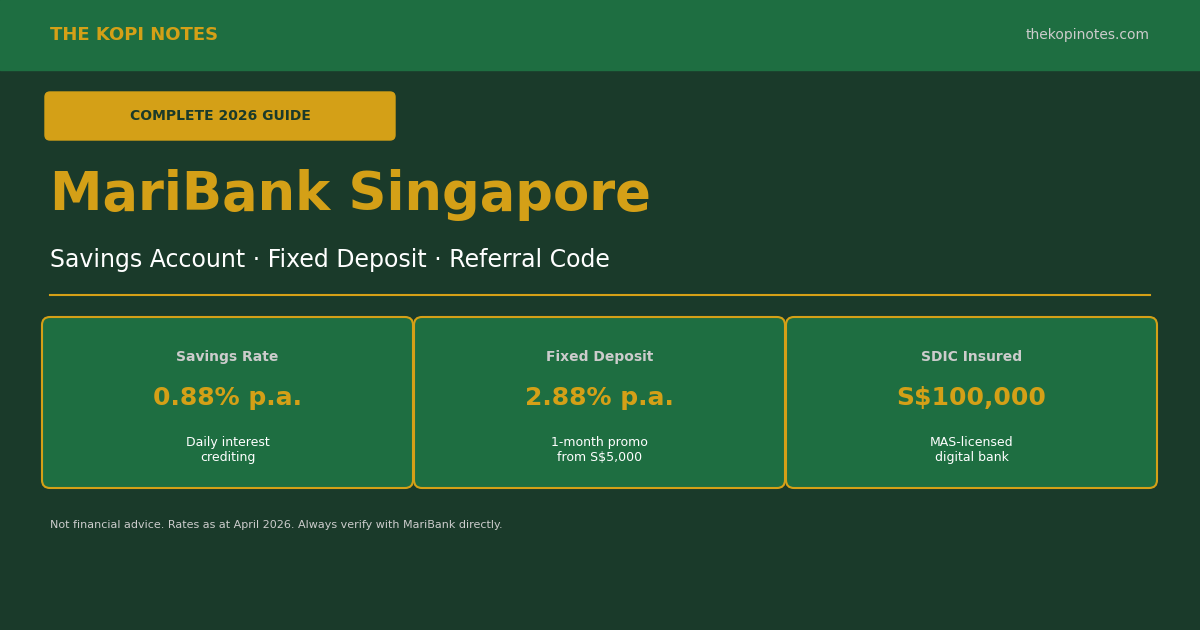Click the COMPLETE 2026 GUIDE badge
This screenshot has height=630, width=1200.
[220, 116]
